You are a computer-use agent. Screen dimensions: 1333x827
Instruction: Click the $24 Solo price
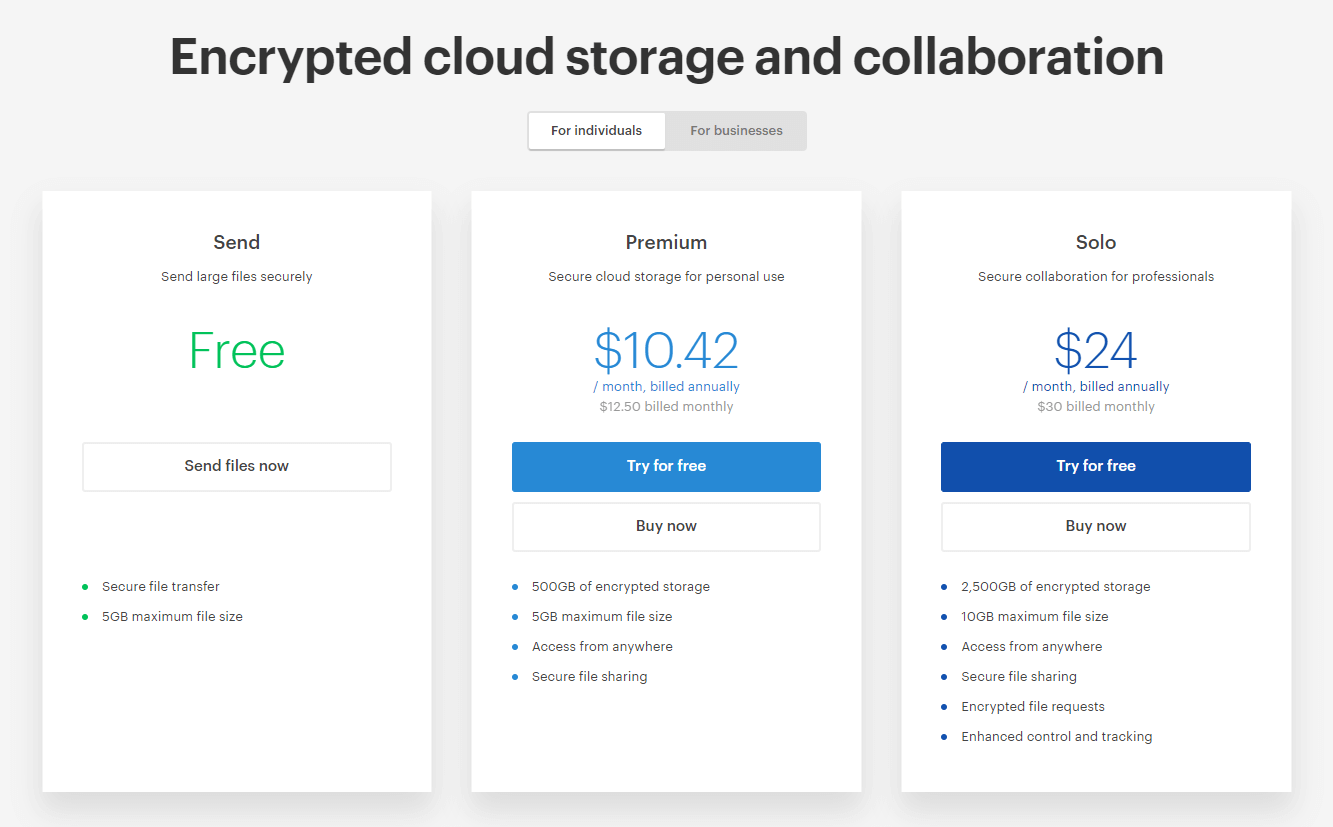pyautogui.click(x=1095, y=351)
